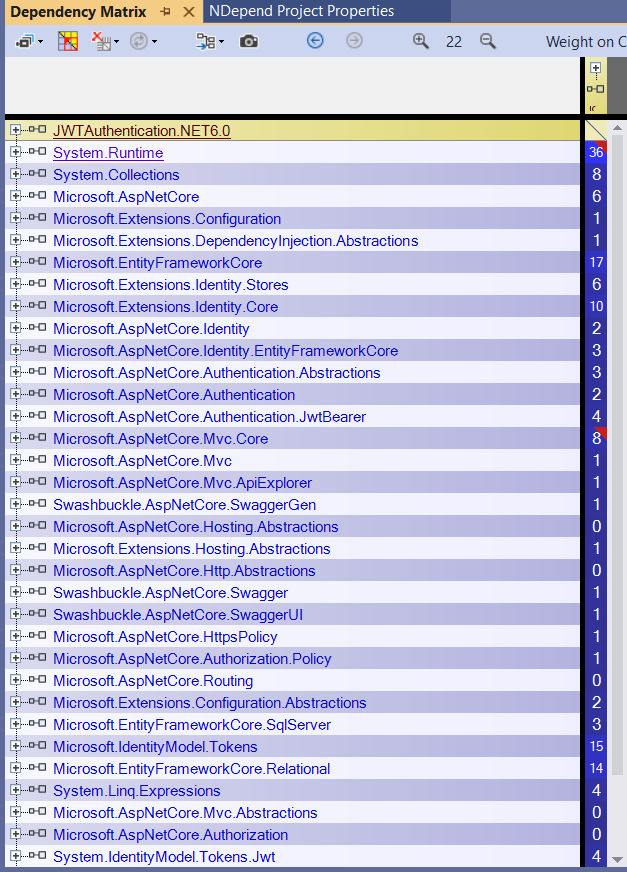Image resolution: width=627 pixels, height=872 pixels.
Task: Click assembly icon beside System.IdentityModel.Tokens.Jwt
Action: tap(37, 855)
